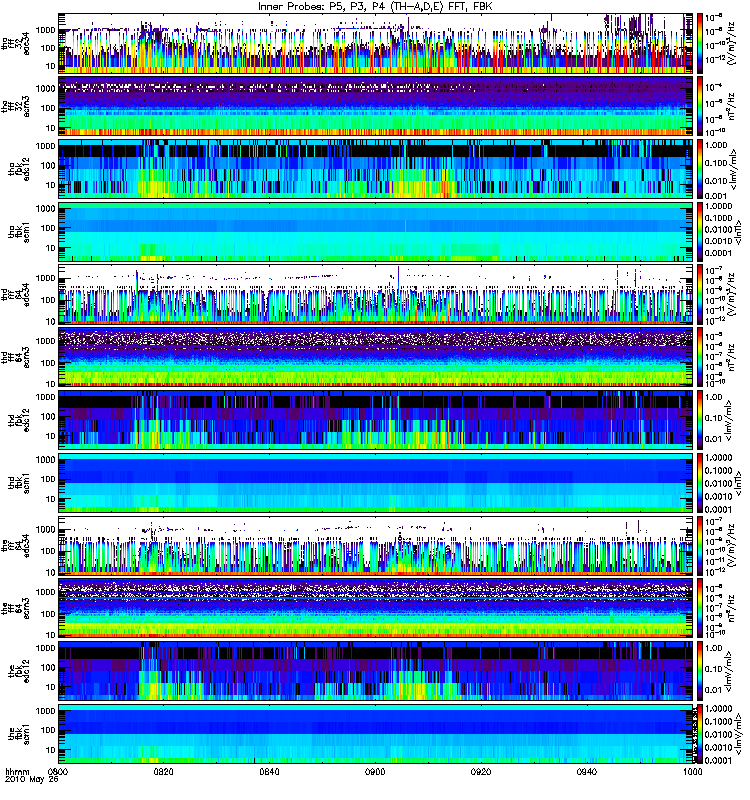Click the color bar of thd fbk scm1 panel
Image resolution: width=750 pixels, height=800 pixels.
[x=700, y=483]
